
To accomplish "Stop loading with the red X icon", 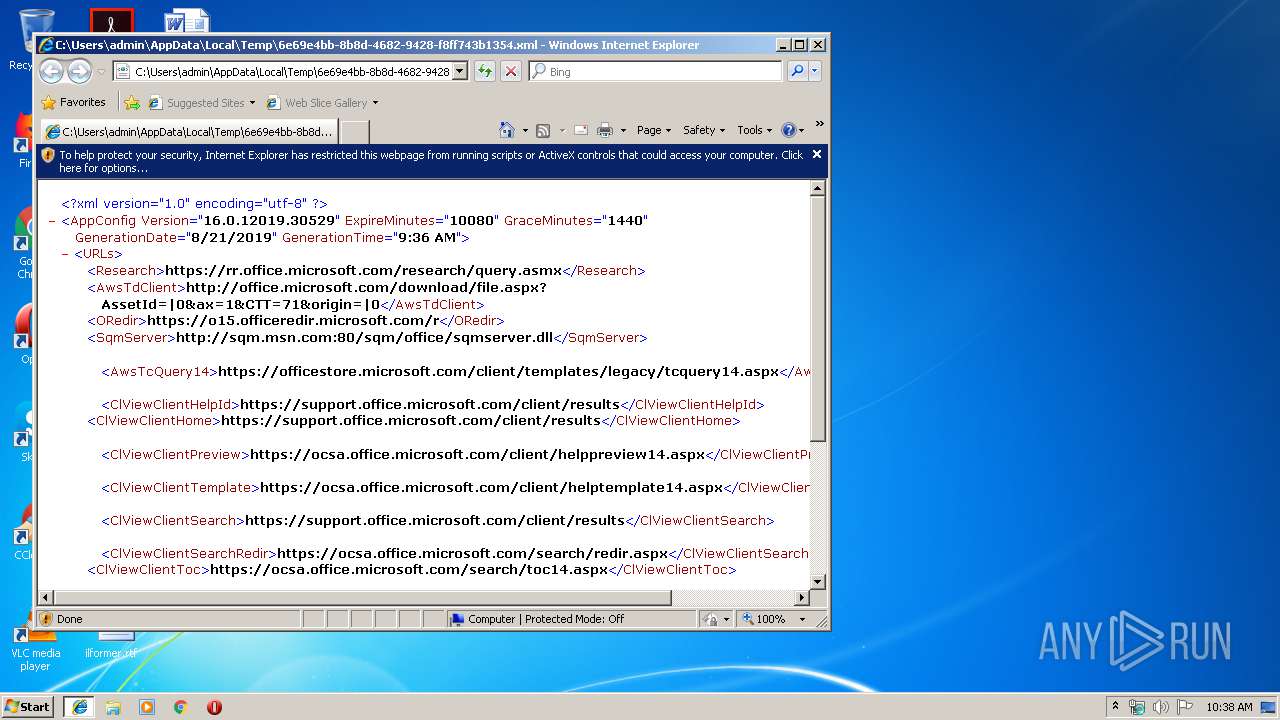I will point(510,71).
